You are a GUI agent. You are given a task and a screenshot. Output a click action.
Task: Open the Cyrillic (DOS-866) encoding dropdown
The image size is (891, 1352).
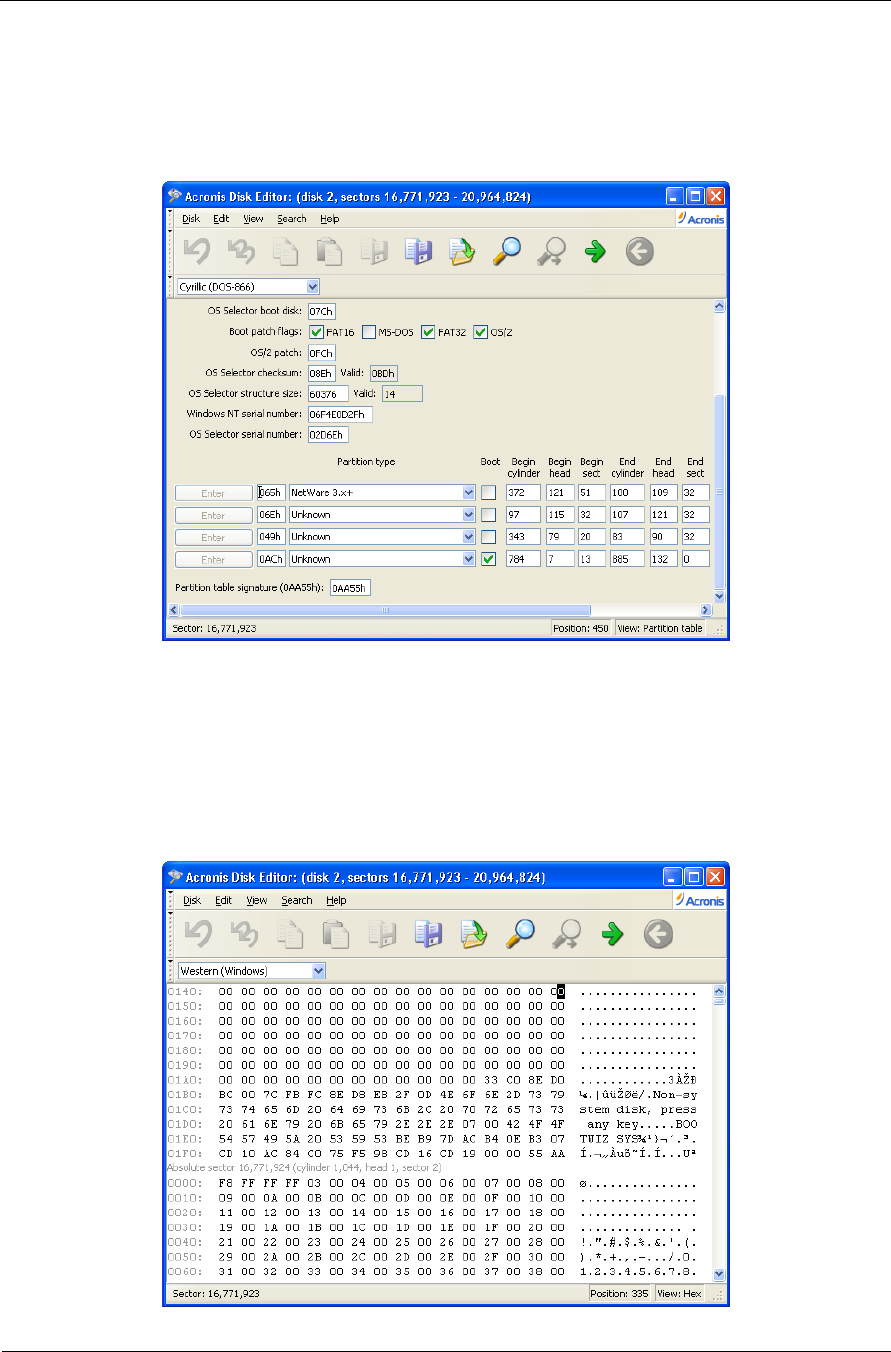[312, 287]
